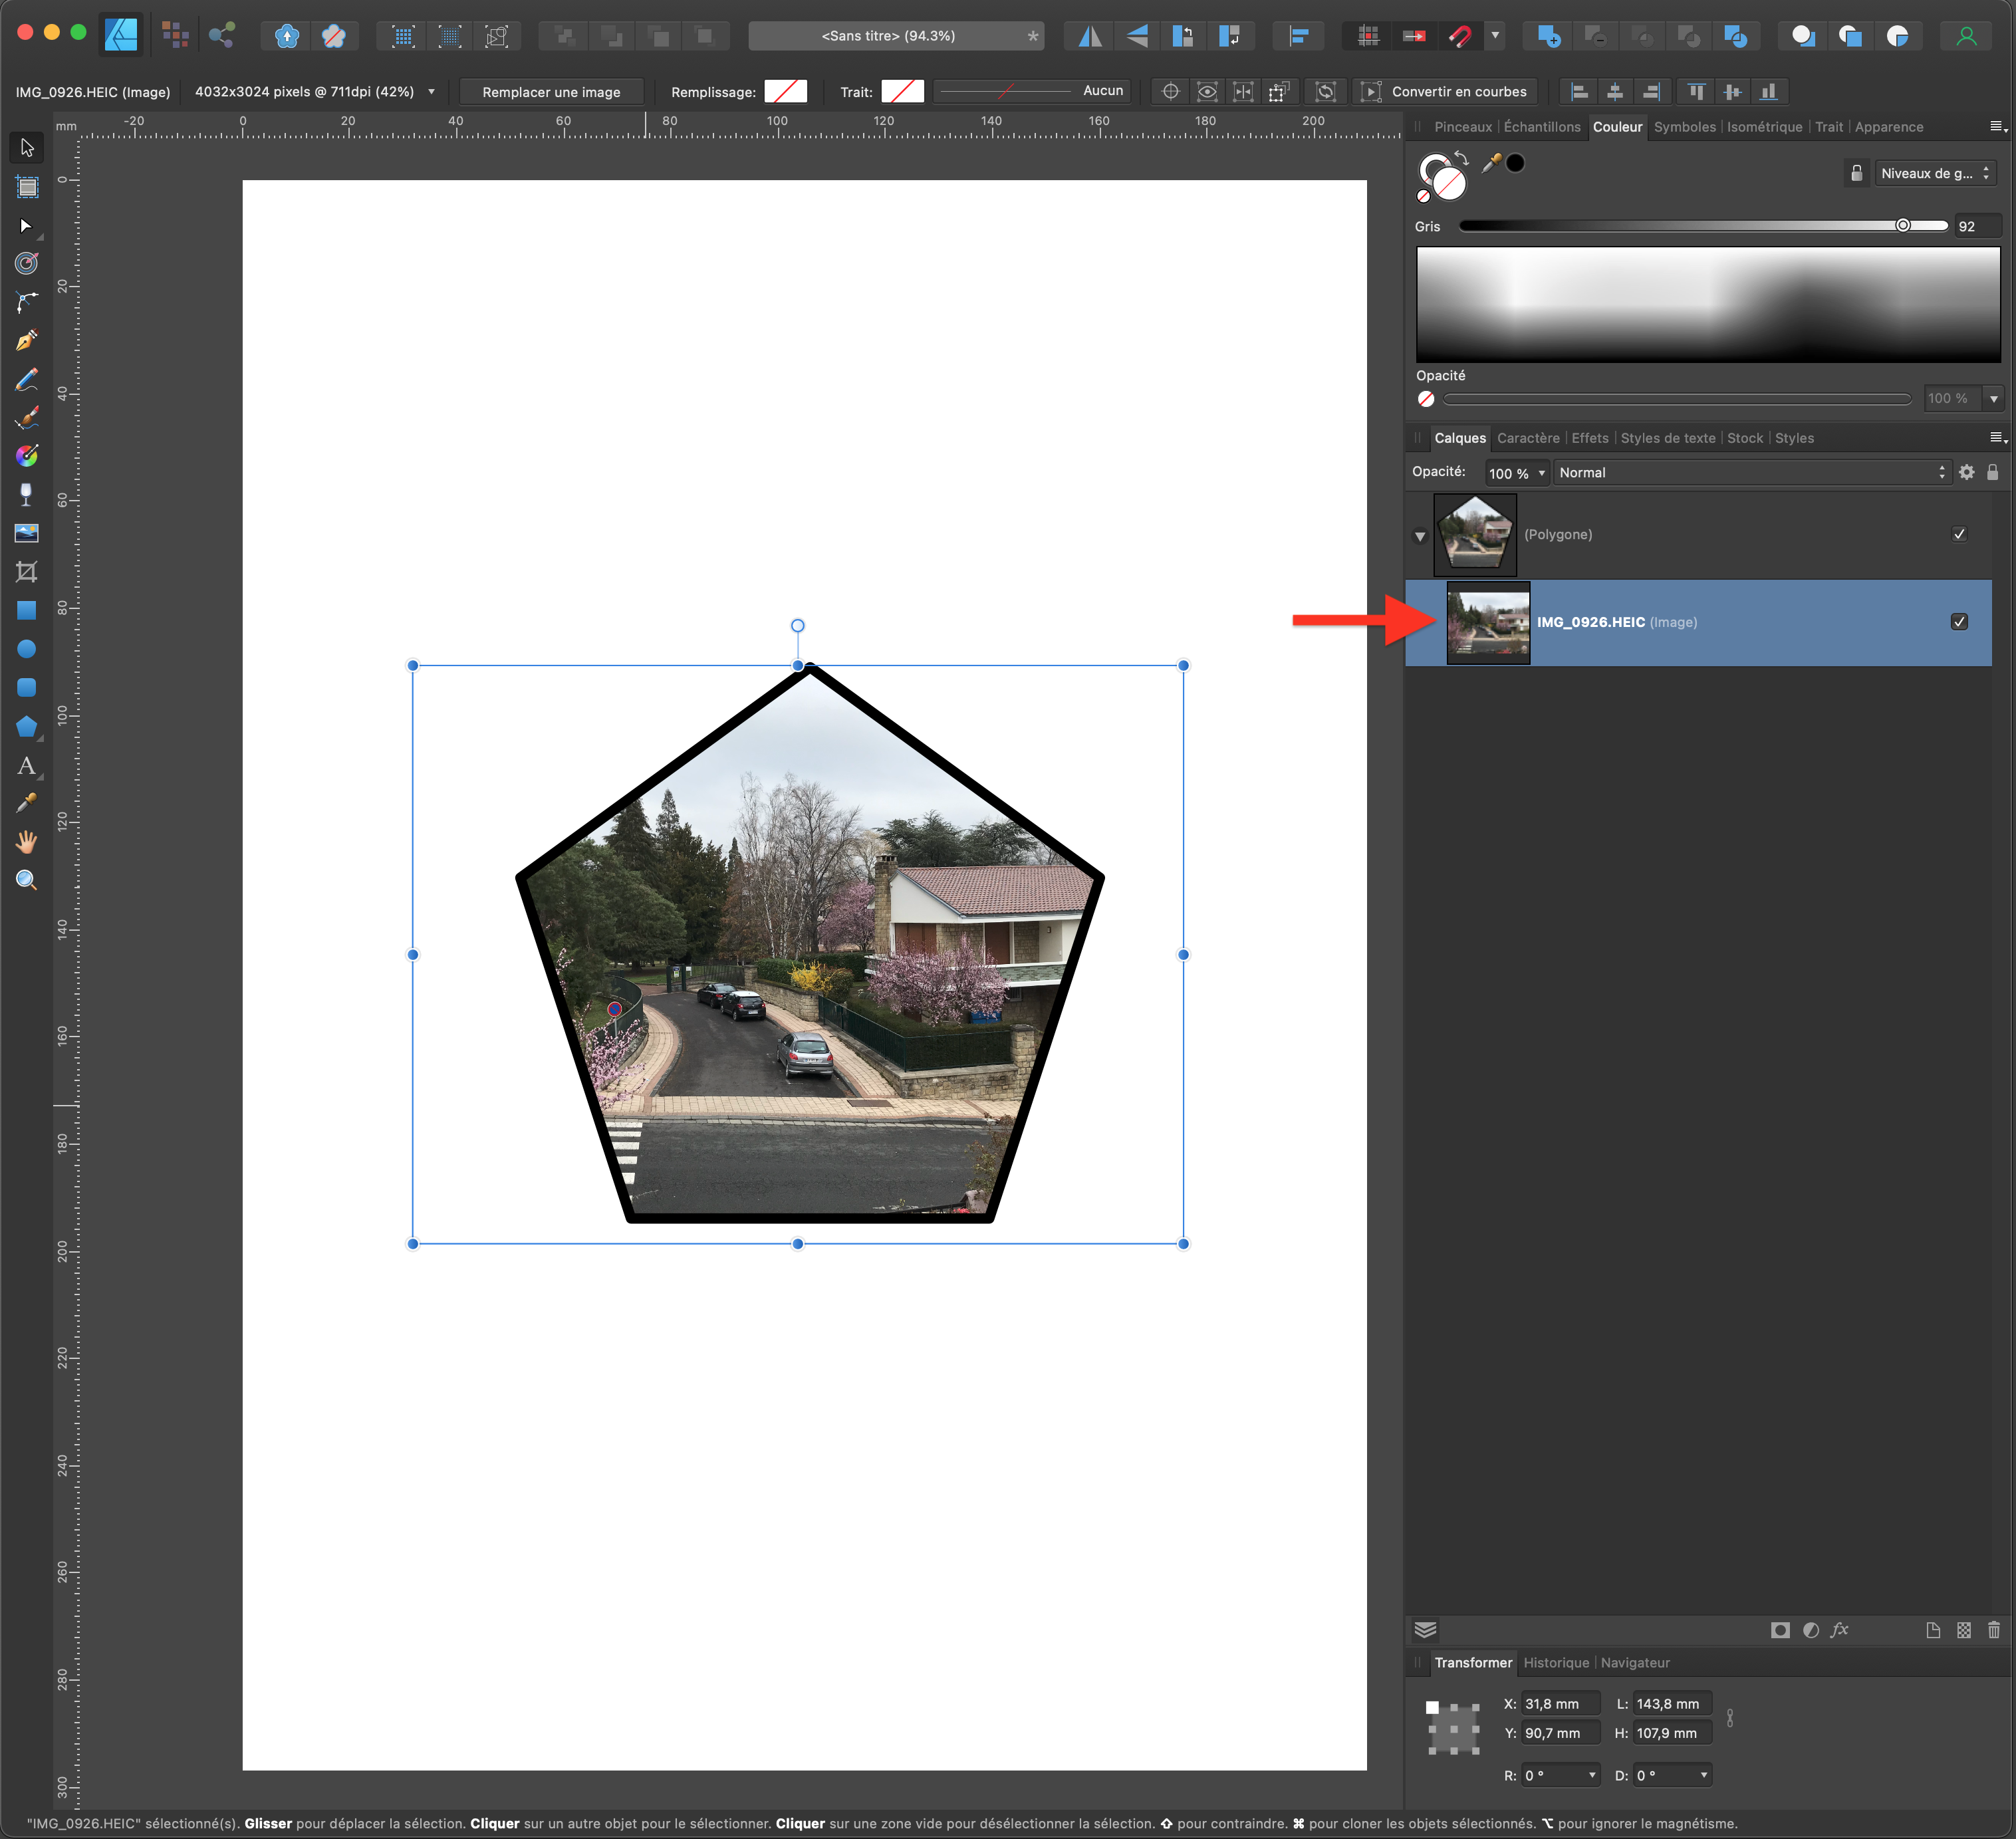This screenshot has width=2016, height=1839.
Task: Click Remplacer une image button
Action: coord(551,92)
